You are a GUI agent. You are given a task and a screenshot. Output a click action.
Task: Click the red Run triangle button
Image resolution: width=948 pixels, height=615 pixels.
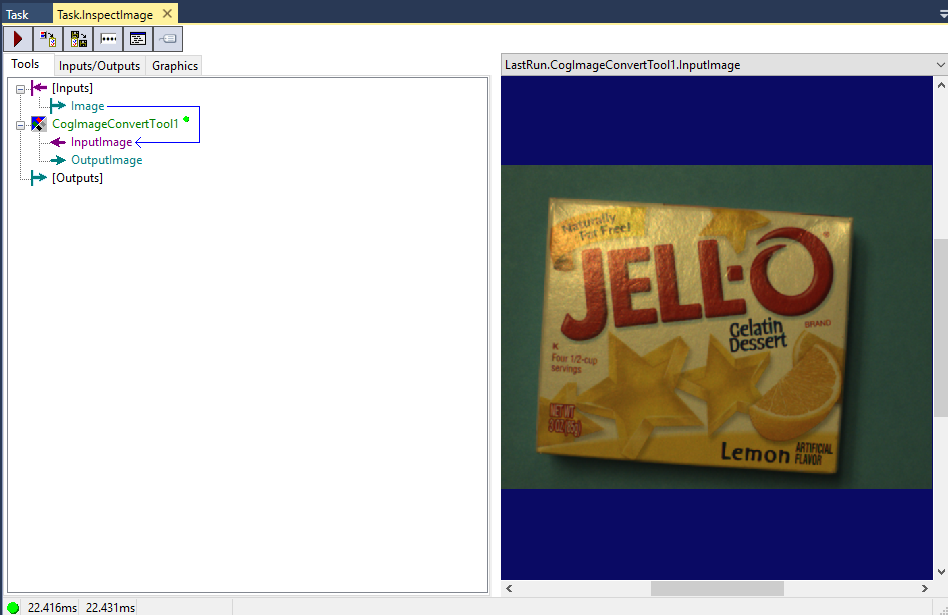pyautogui.click(x=18, y=39)
